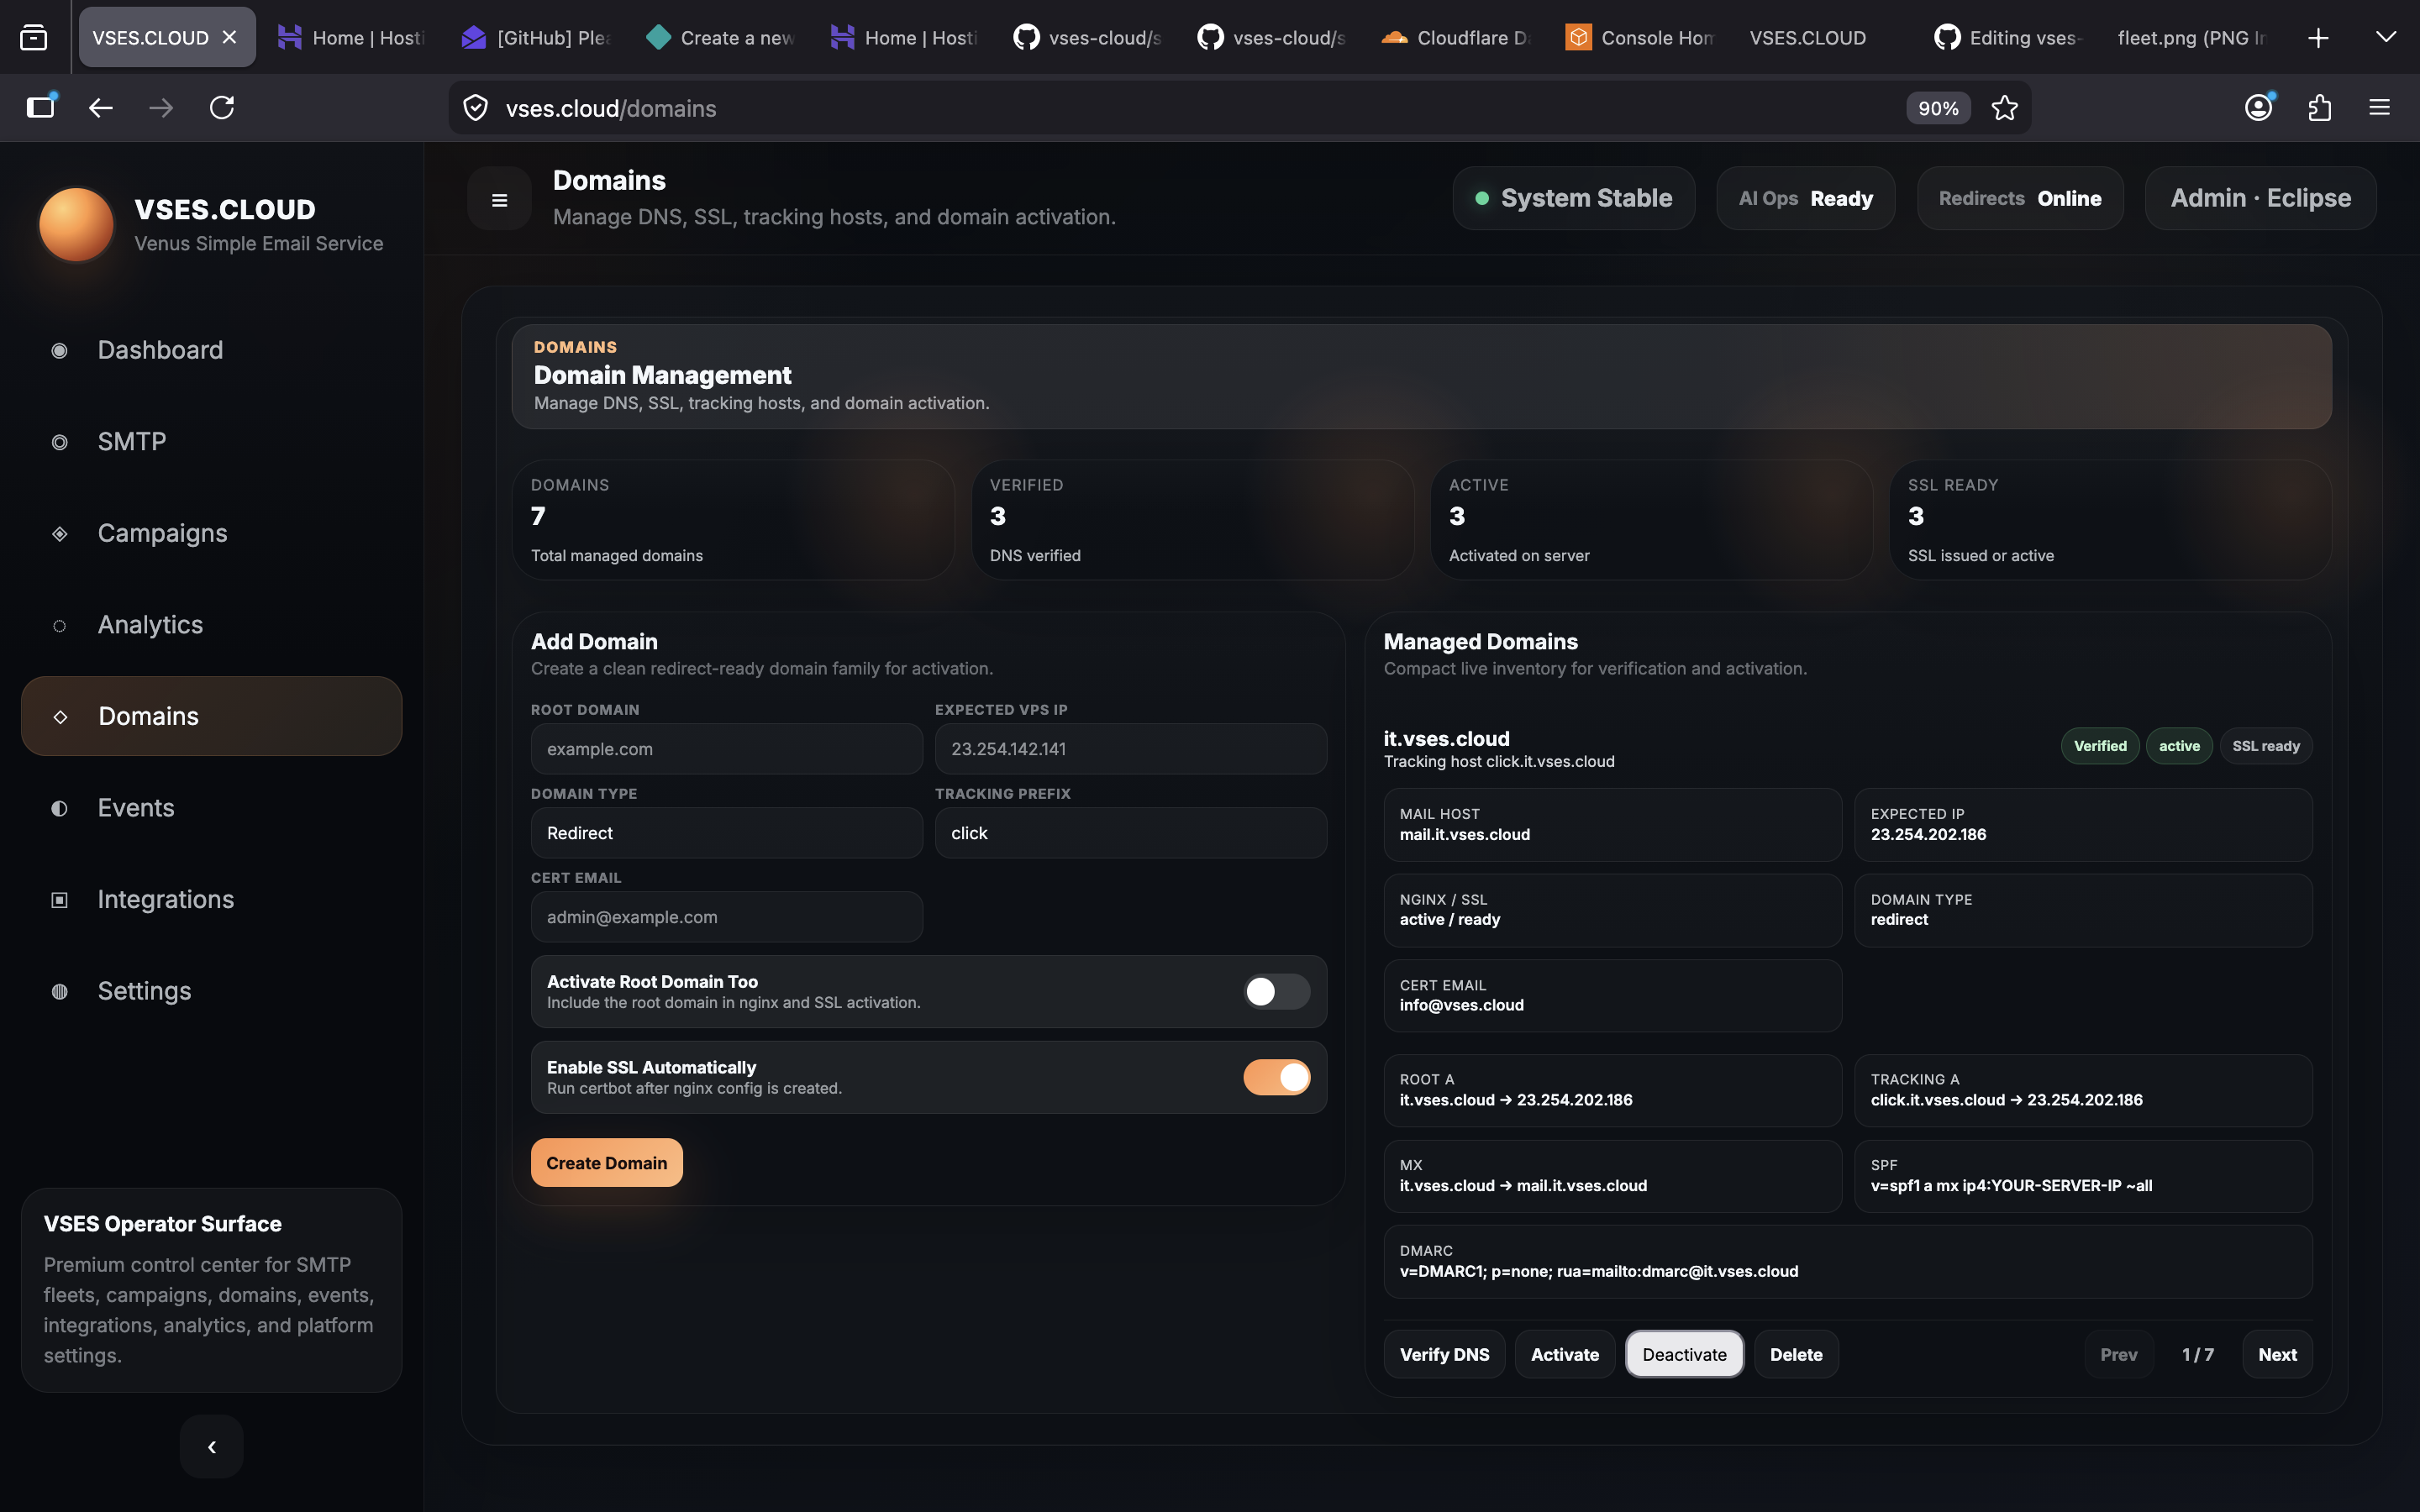The height and width of the screenshot is (1512, 2420).
Task: Toggle the hamburger menu beside Domains title
Action: tap(499, 199)
